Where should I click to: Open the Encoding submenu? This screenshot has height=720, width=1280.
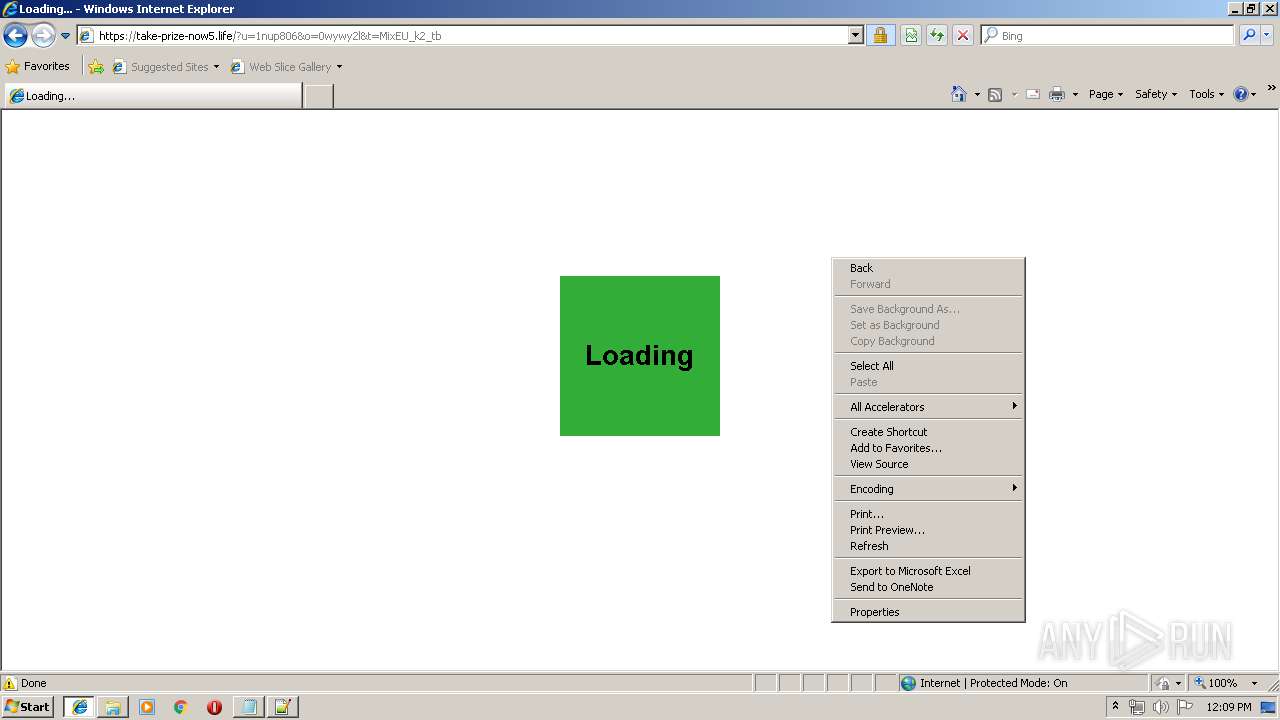(928, 489)
